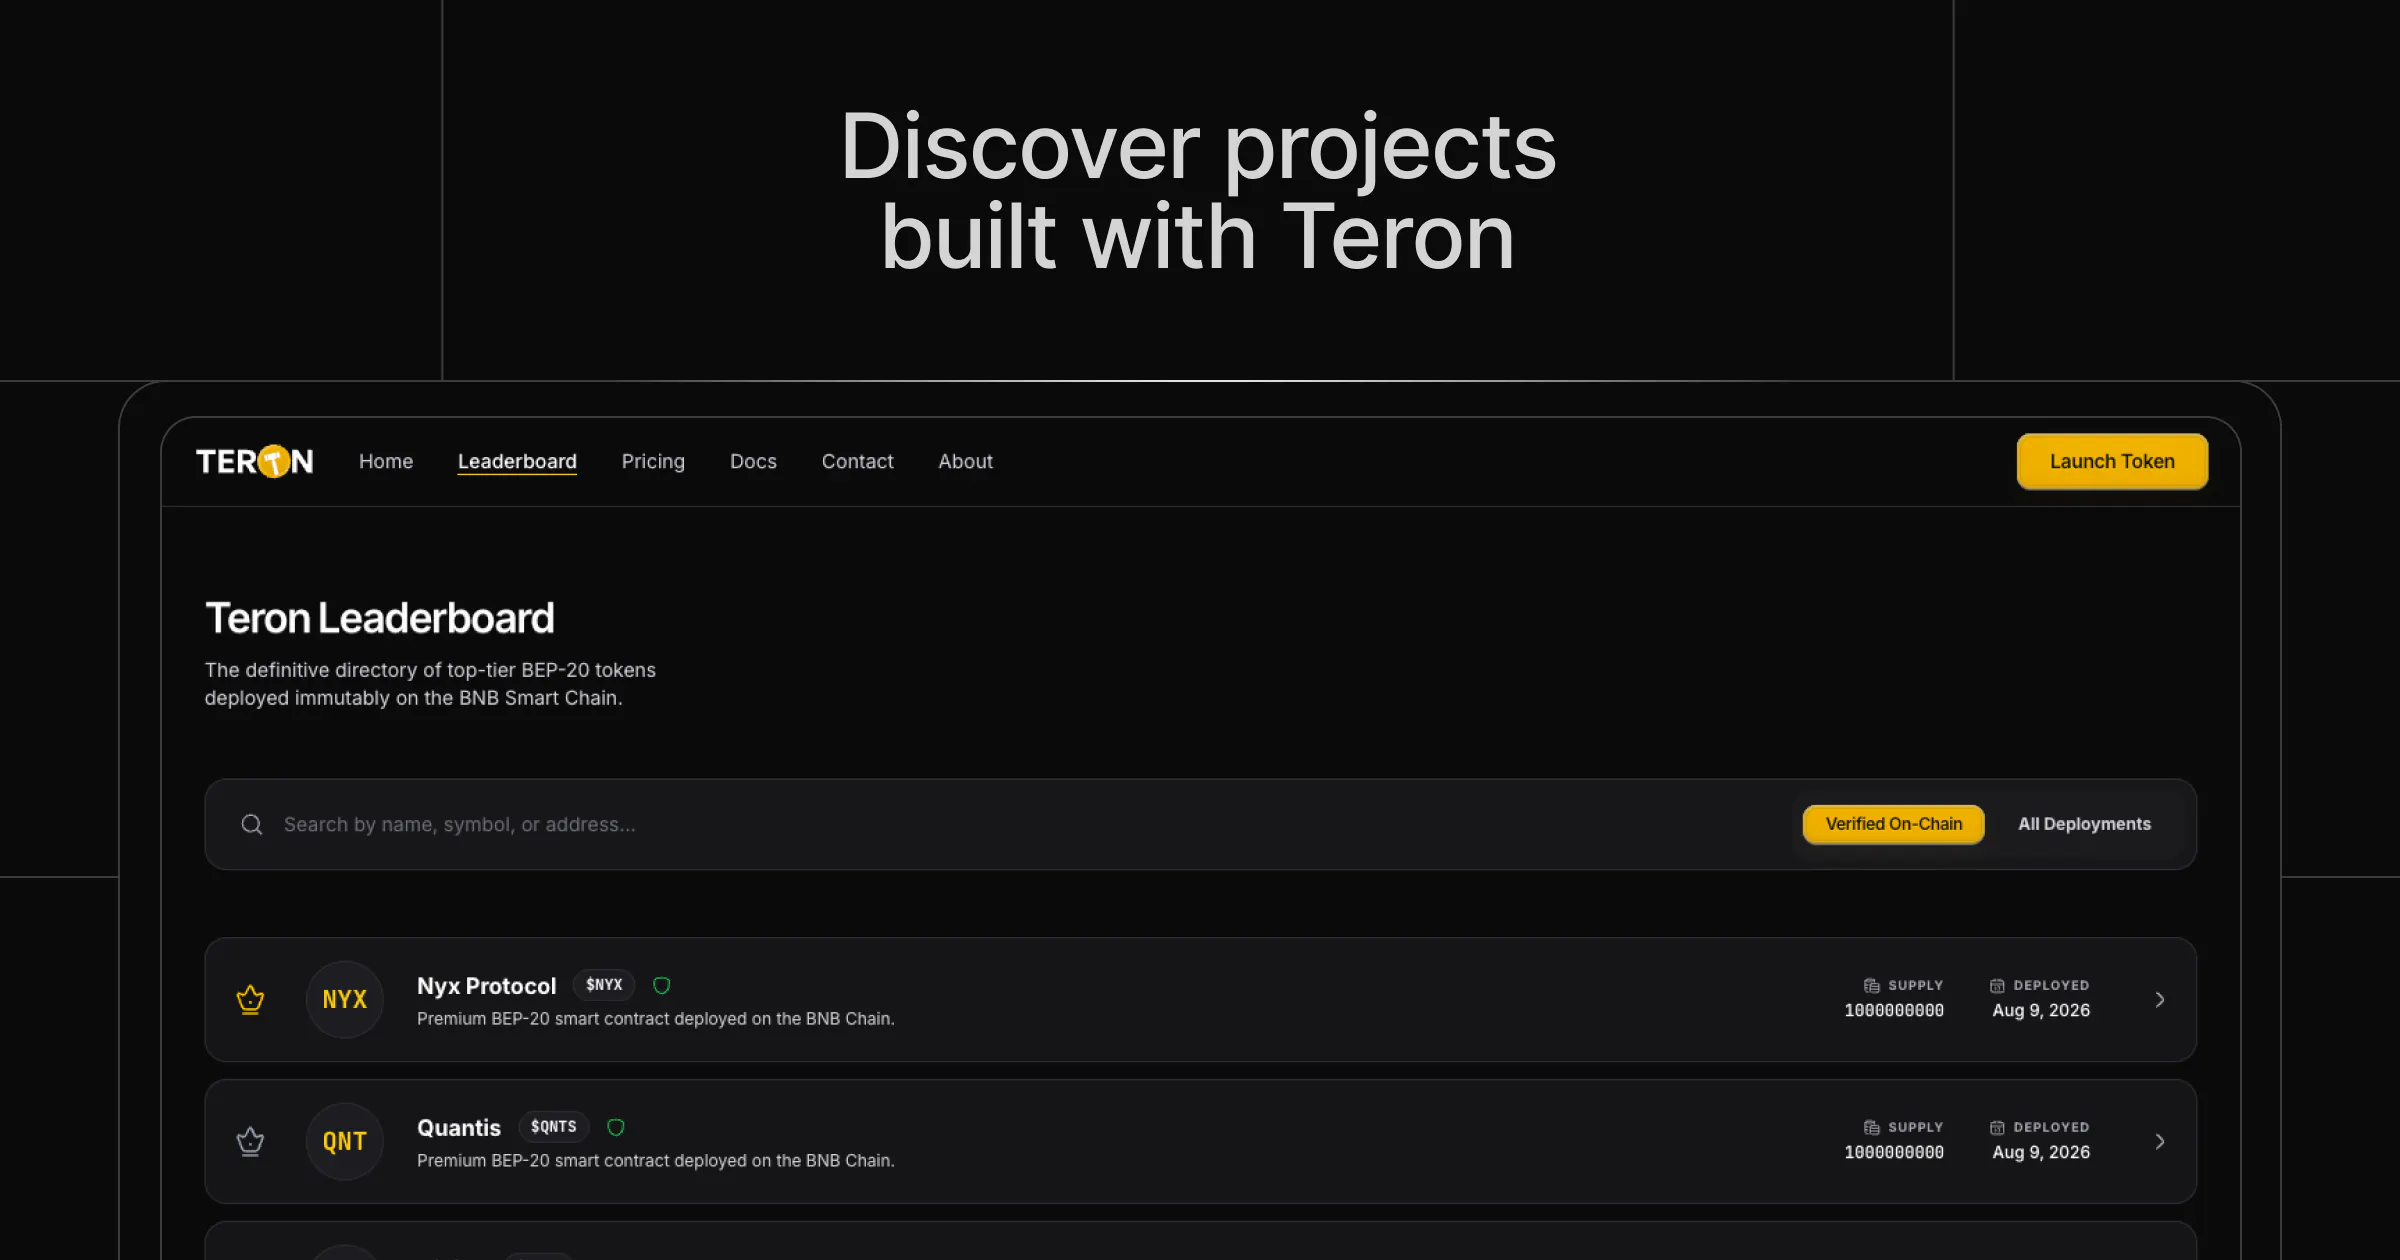Expand the Quantis row chevron
The image size is (2400, 1260).
(2160, 1141)
